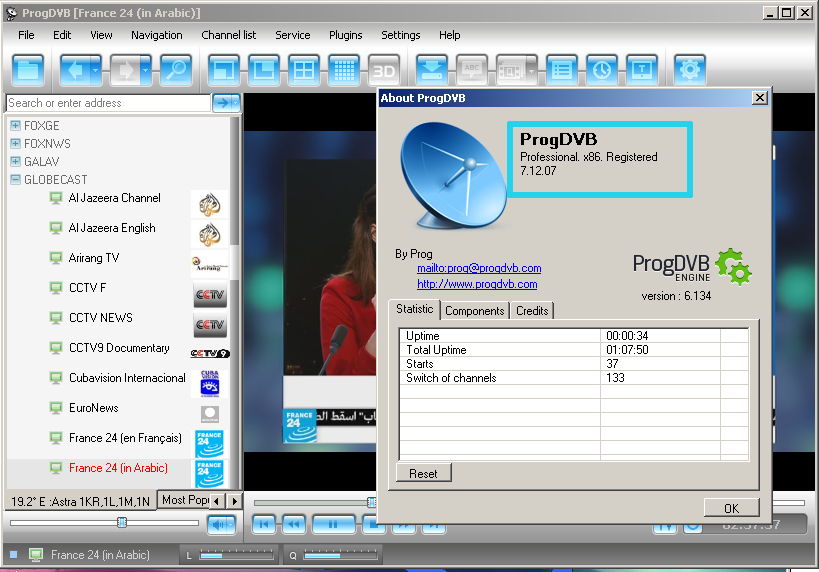Select the EuroNews channel
819x572 pixels.
[94, 408]
